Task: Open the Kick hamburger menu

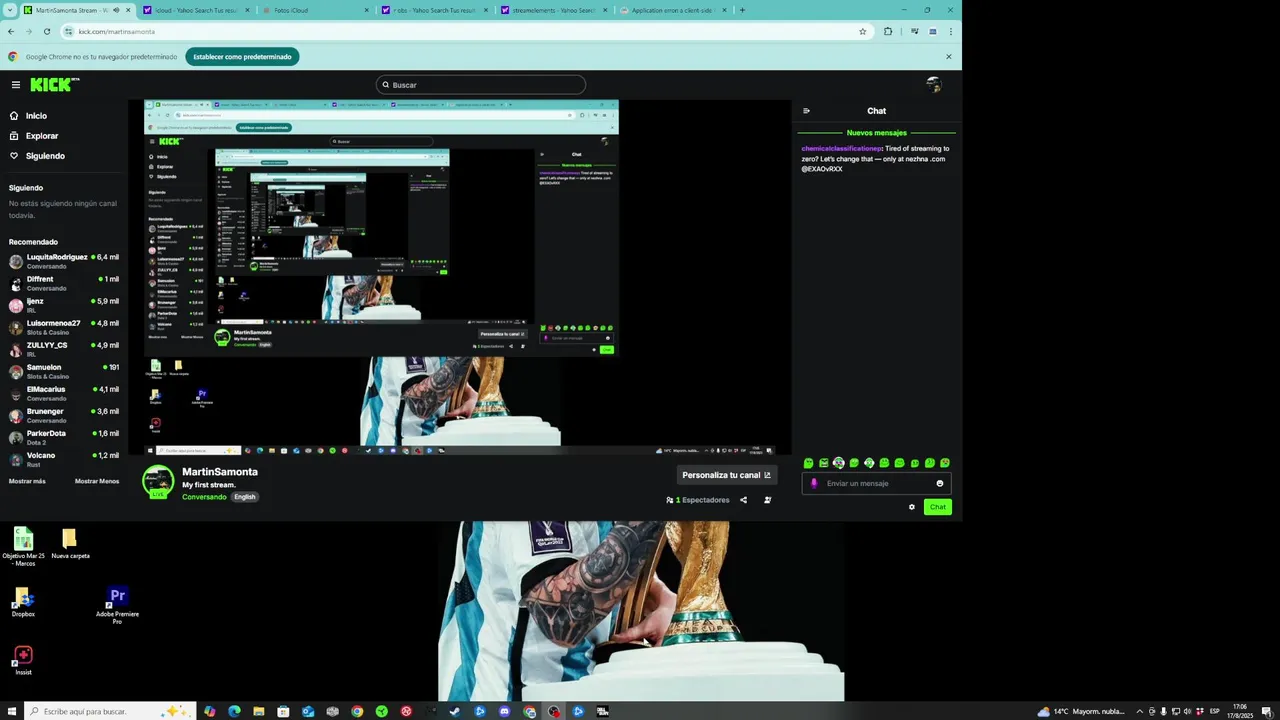Action: (x=15, y=85)
